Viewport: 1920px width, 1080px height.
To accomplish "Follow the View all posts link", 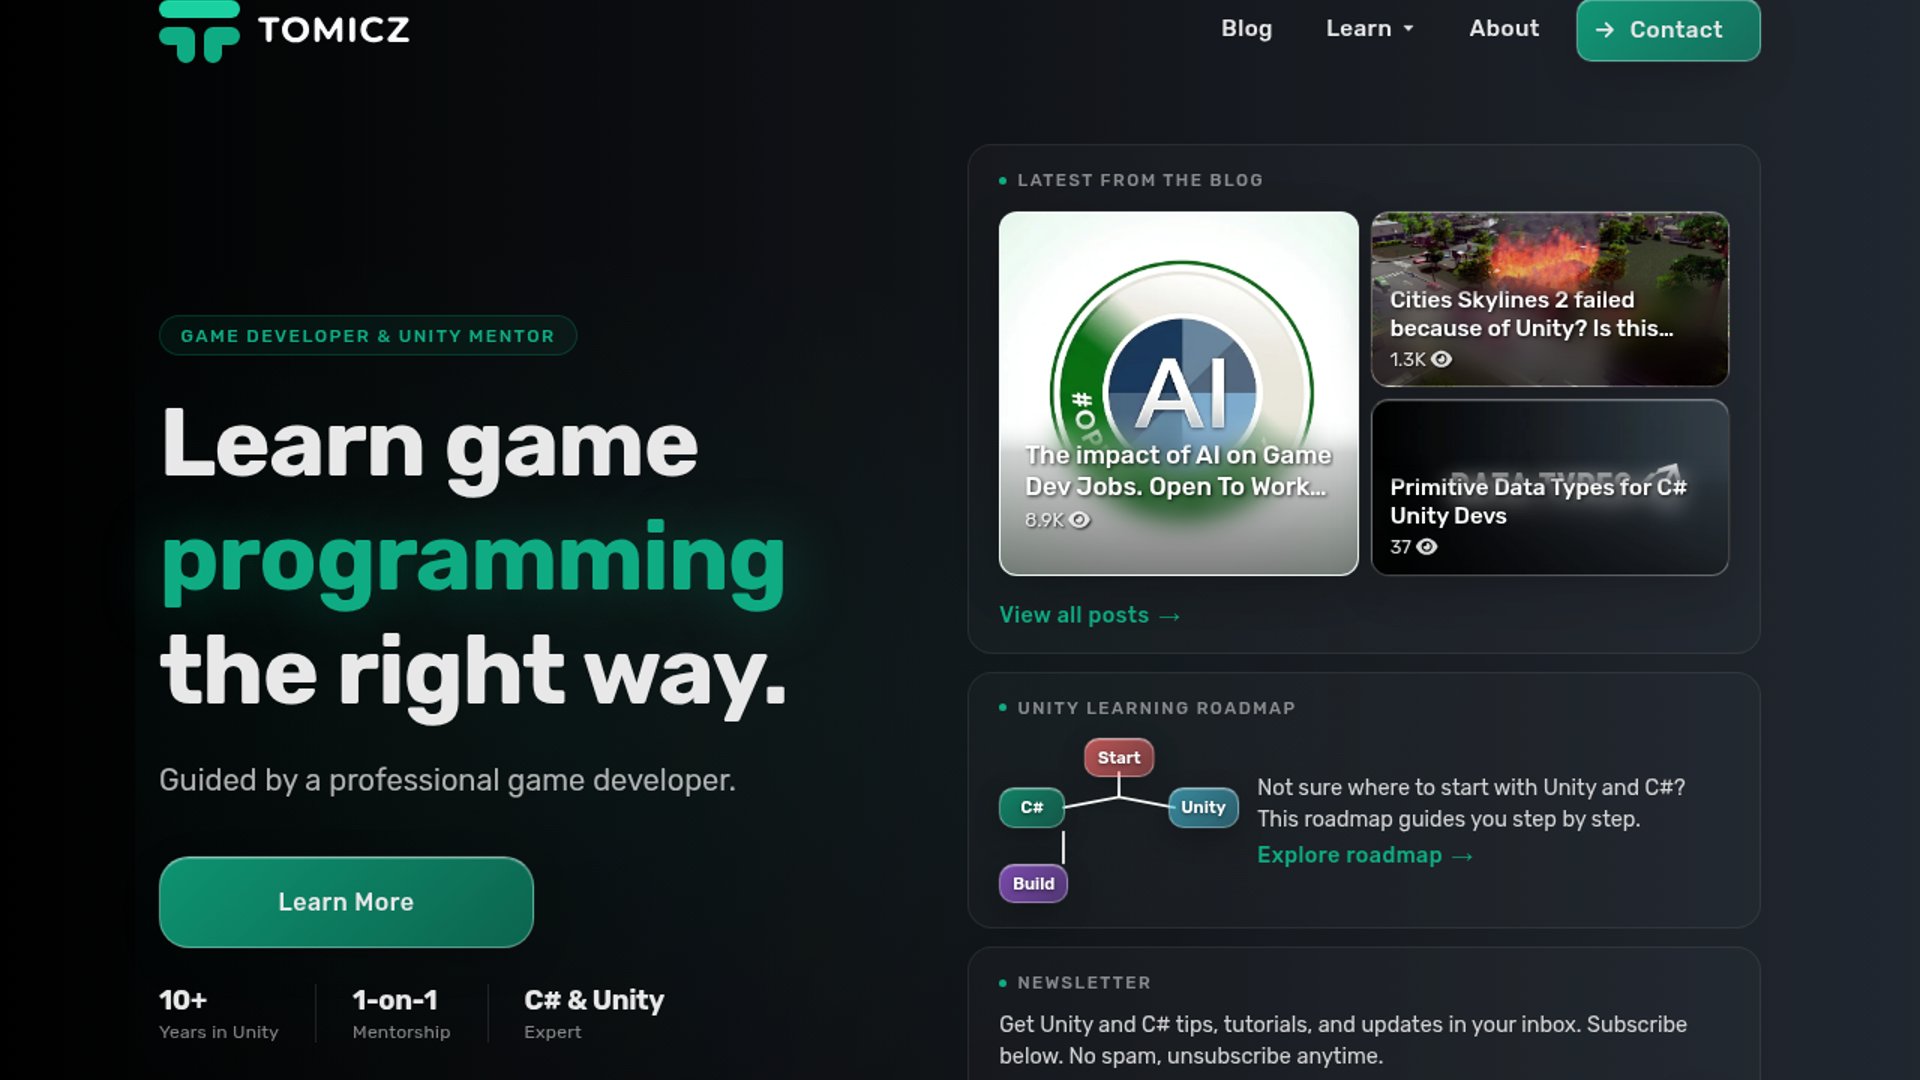I will click(x=1089, y=615).
